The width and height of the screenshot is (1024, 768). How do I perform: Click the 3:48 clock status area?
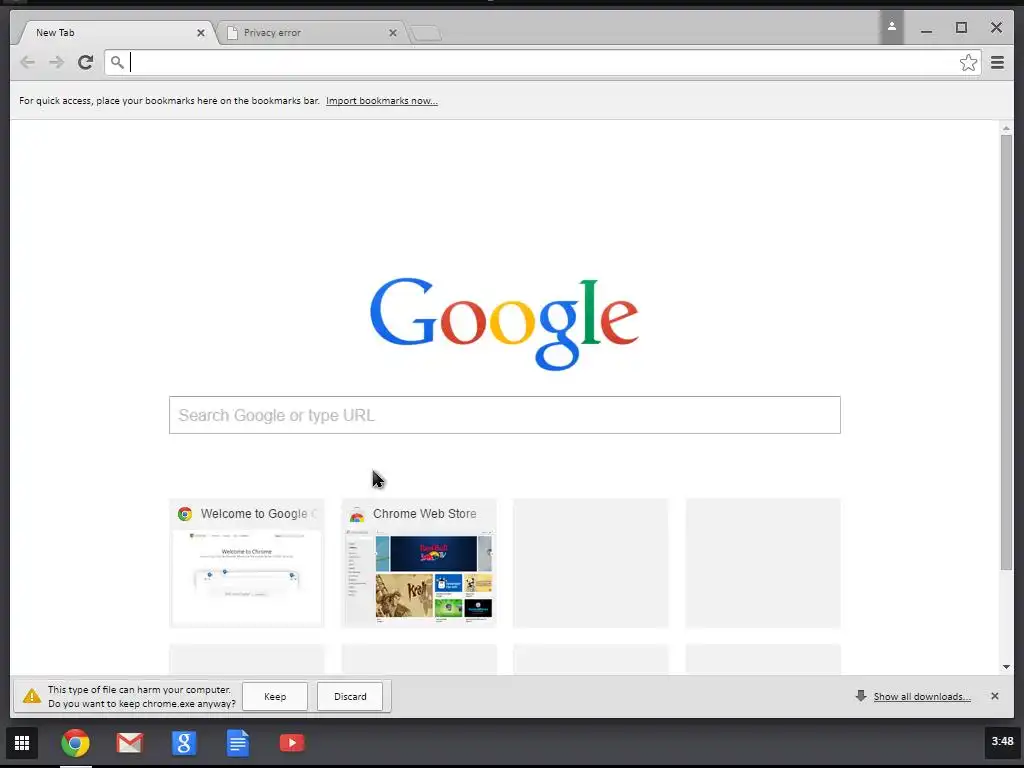1002,741
